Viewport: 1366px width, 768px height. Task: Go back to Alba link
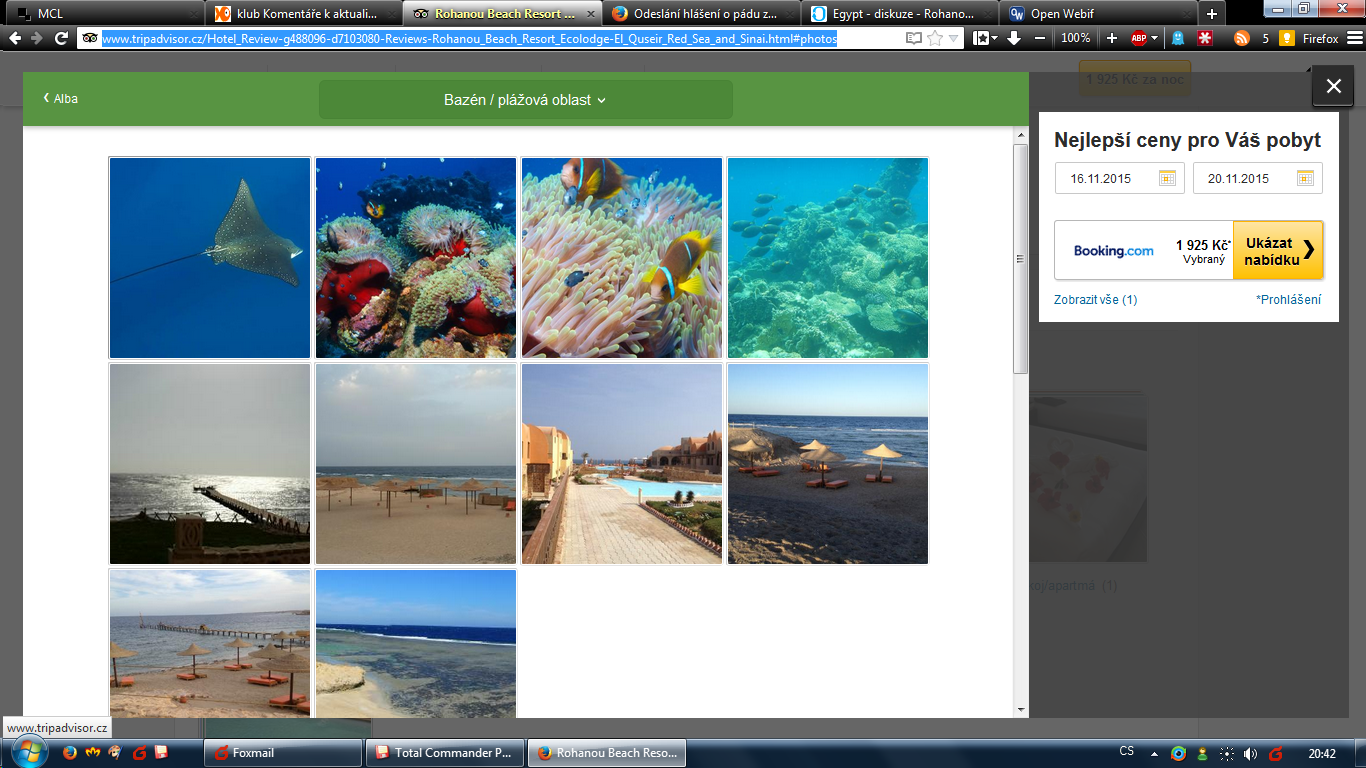point(60,99)
